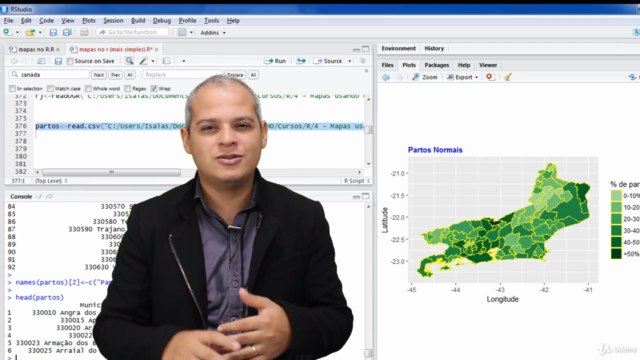Click the Find/Replace magnifier icon
The width and height of the screenshot is (640, 360).
pyautogui.click(x=129, y=61)
